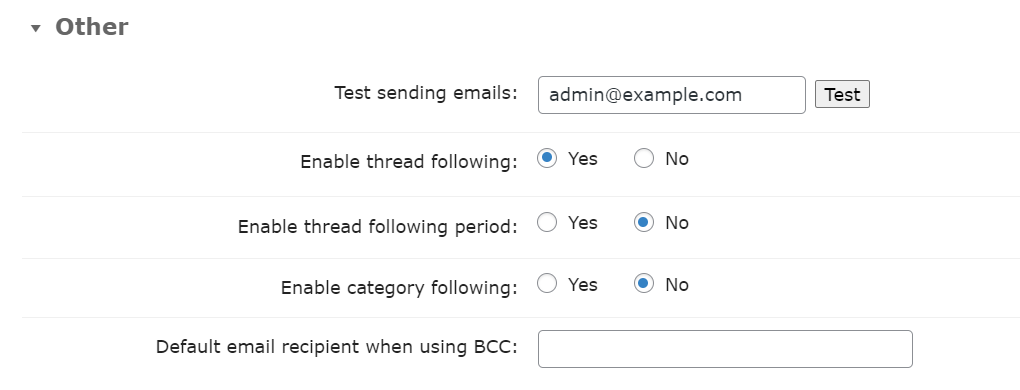Screen dimensions: 1020x390
Task: Click the 'Enable thread following:' label
Action: (x=409, y=161)
